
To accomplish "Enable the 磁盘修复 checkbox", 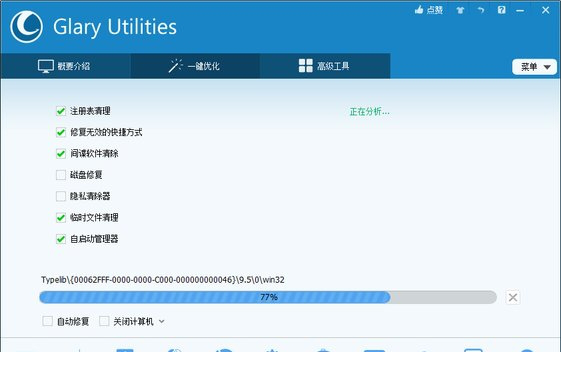I will 61,175.
